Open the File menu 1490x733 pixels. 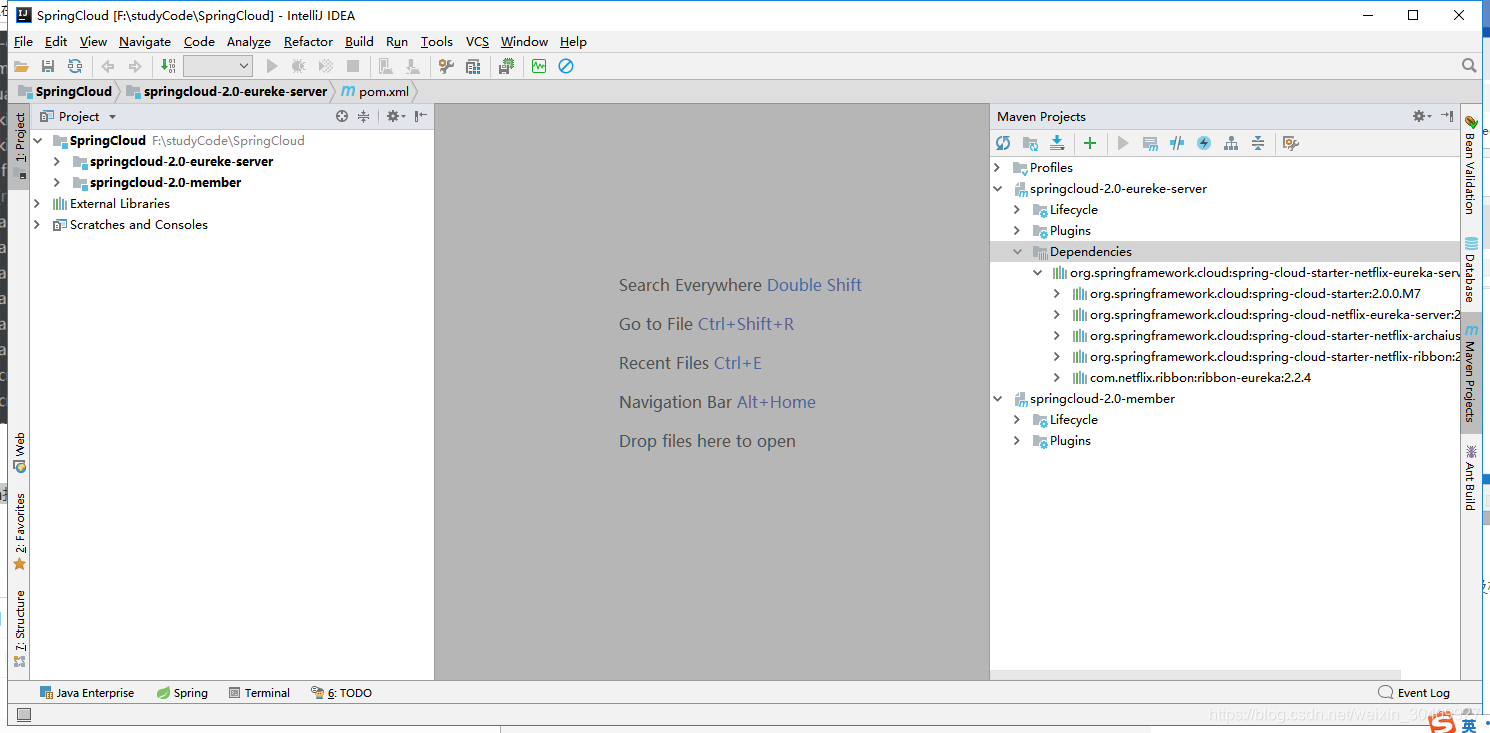click(x=23, y=42)
